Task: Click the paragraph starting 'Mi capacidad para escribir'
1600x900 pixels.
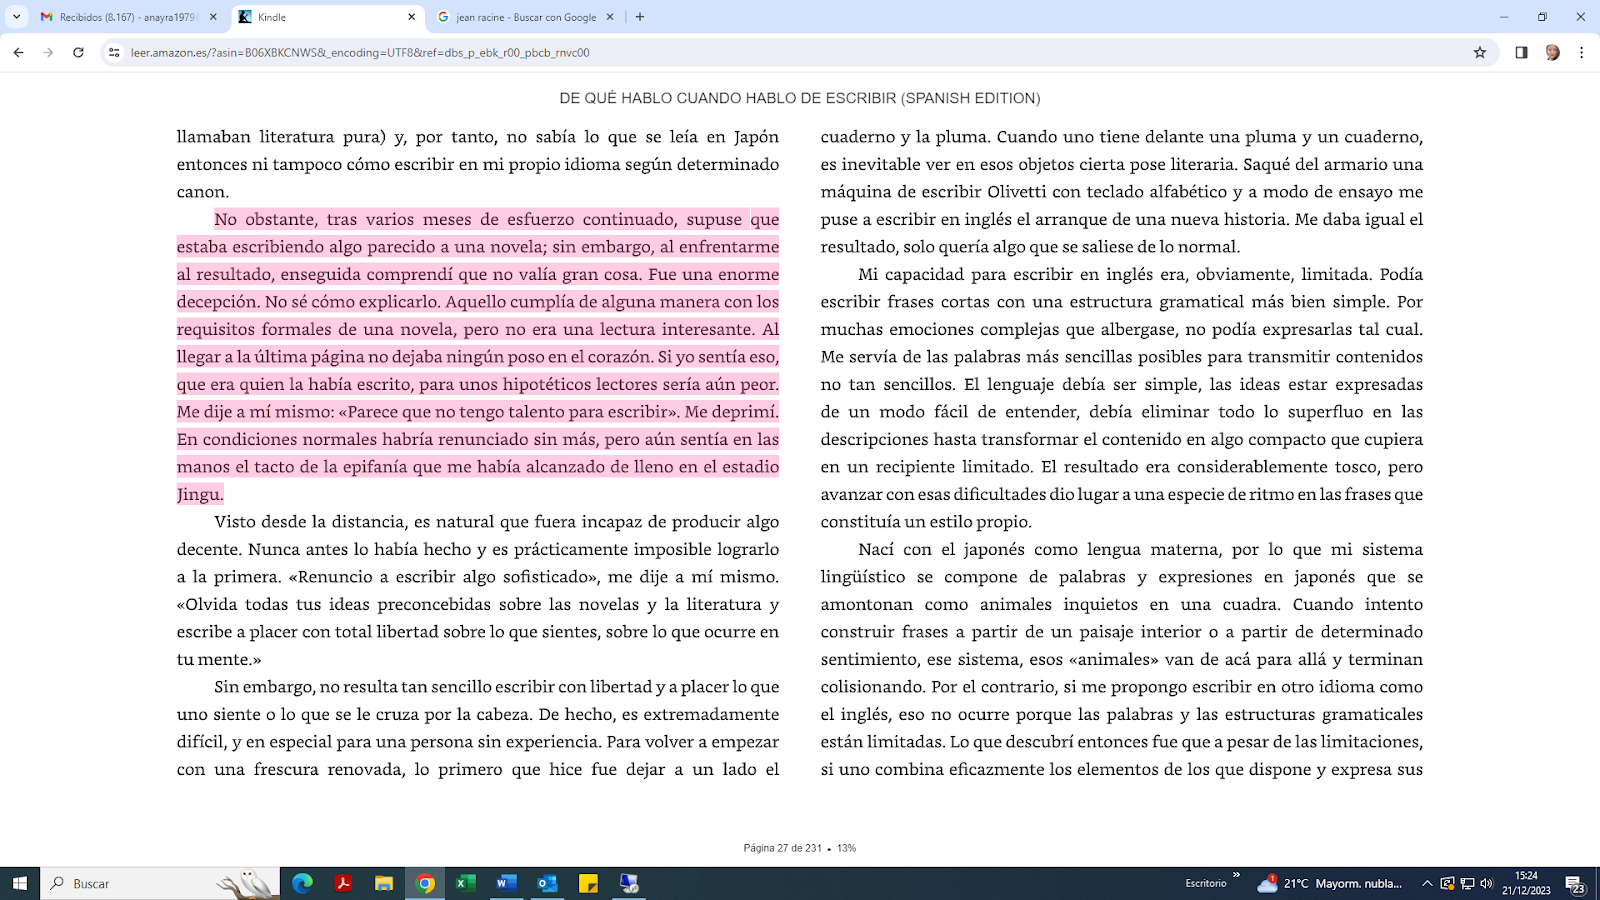Action: (x=1122, y=397)
